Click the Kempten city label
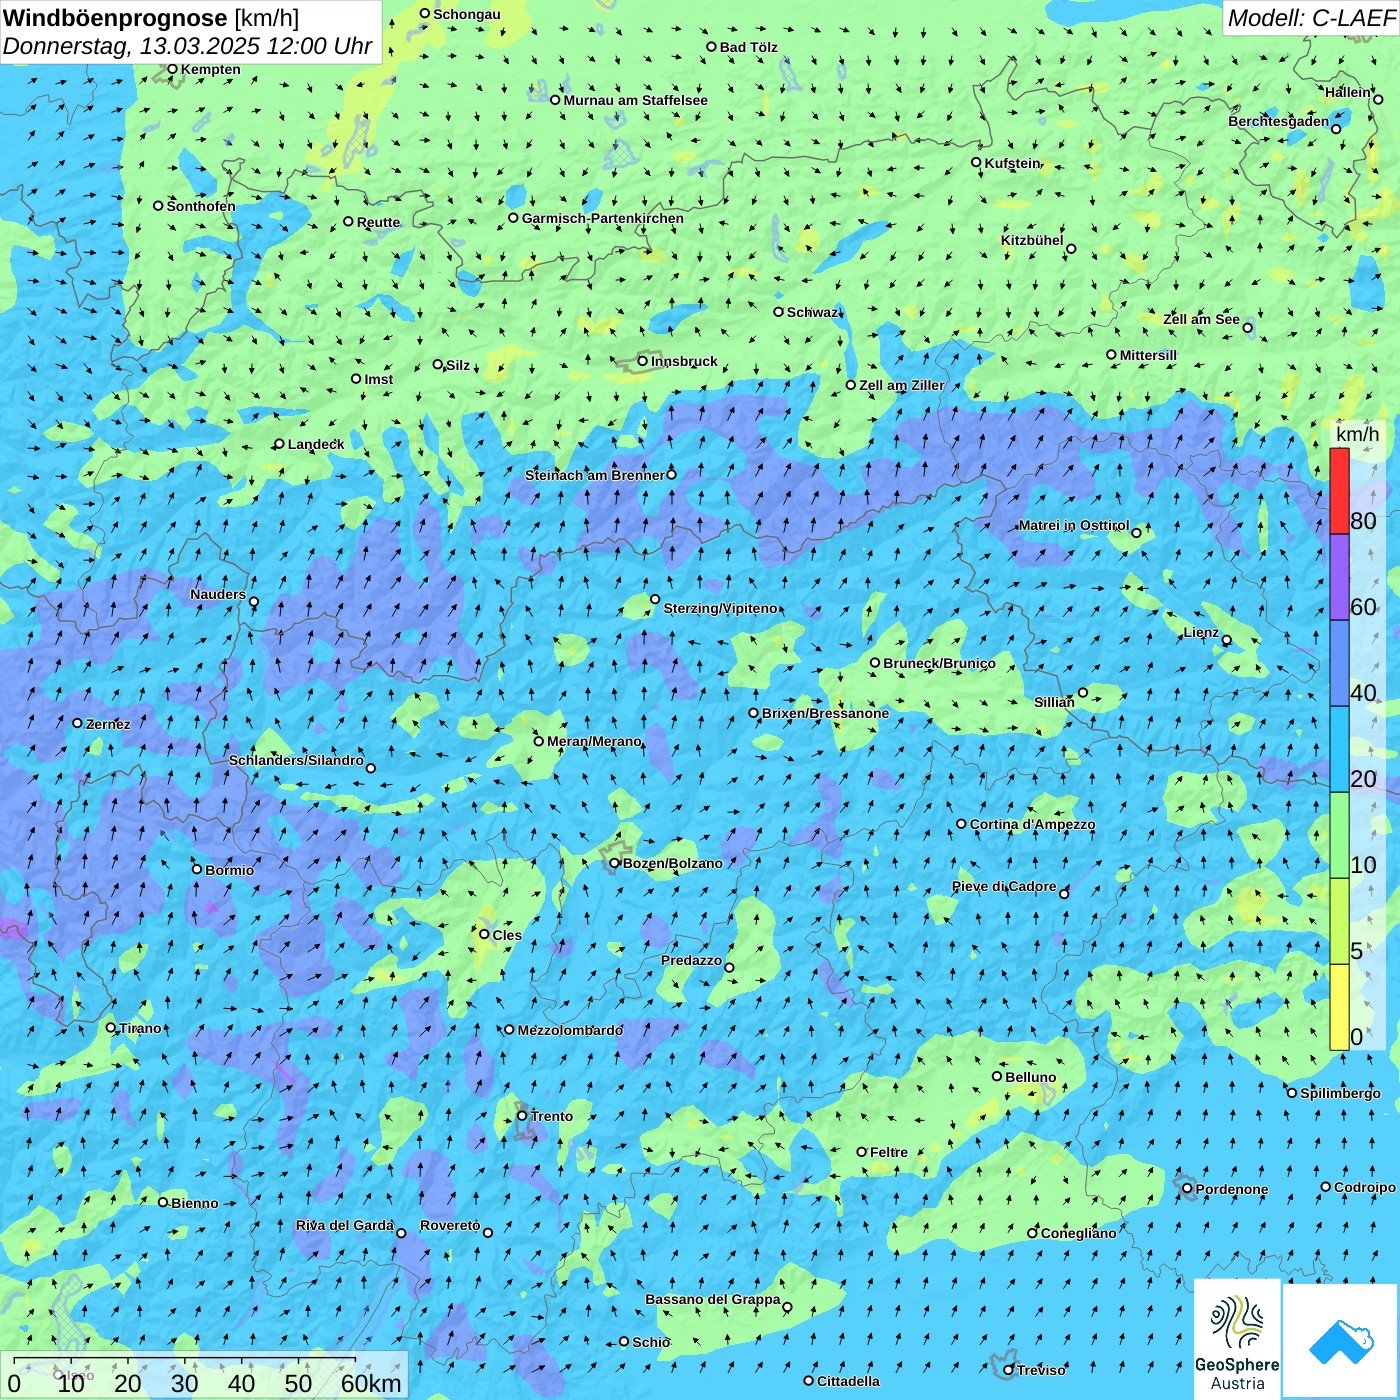The width and height of the screenshot is (1400, 1400). click(x=210, y=69)
